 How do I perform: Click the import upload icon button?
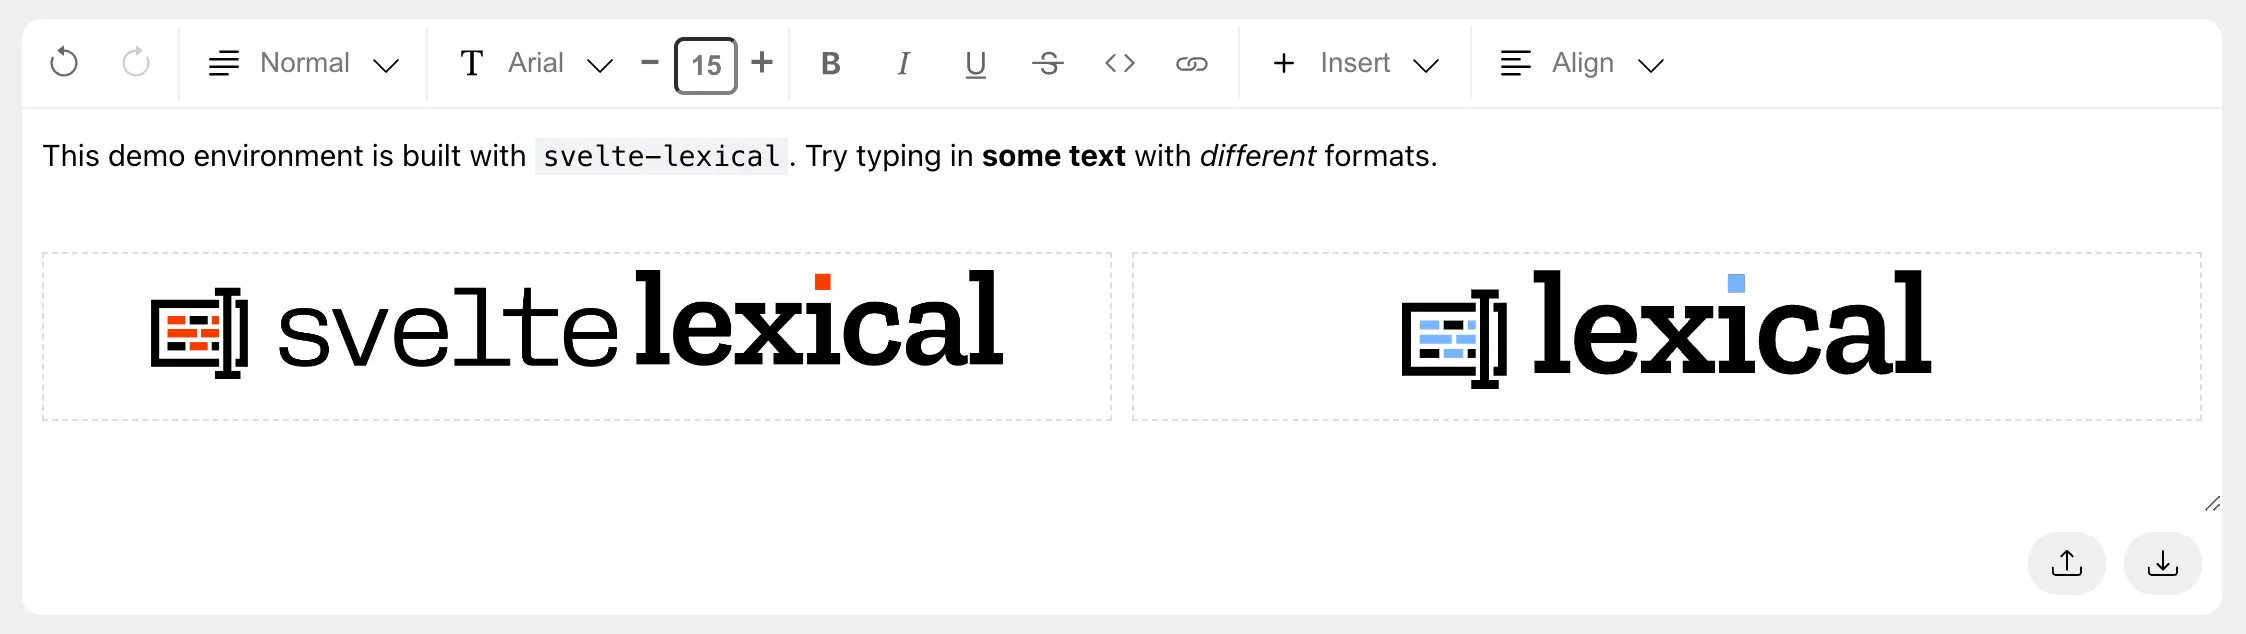2067,563
